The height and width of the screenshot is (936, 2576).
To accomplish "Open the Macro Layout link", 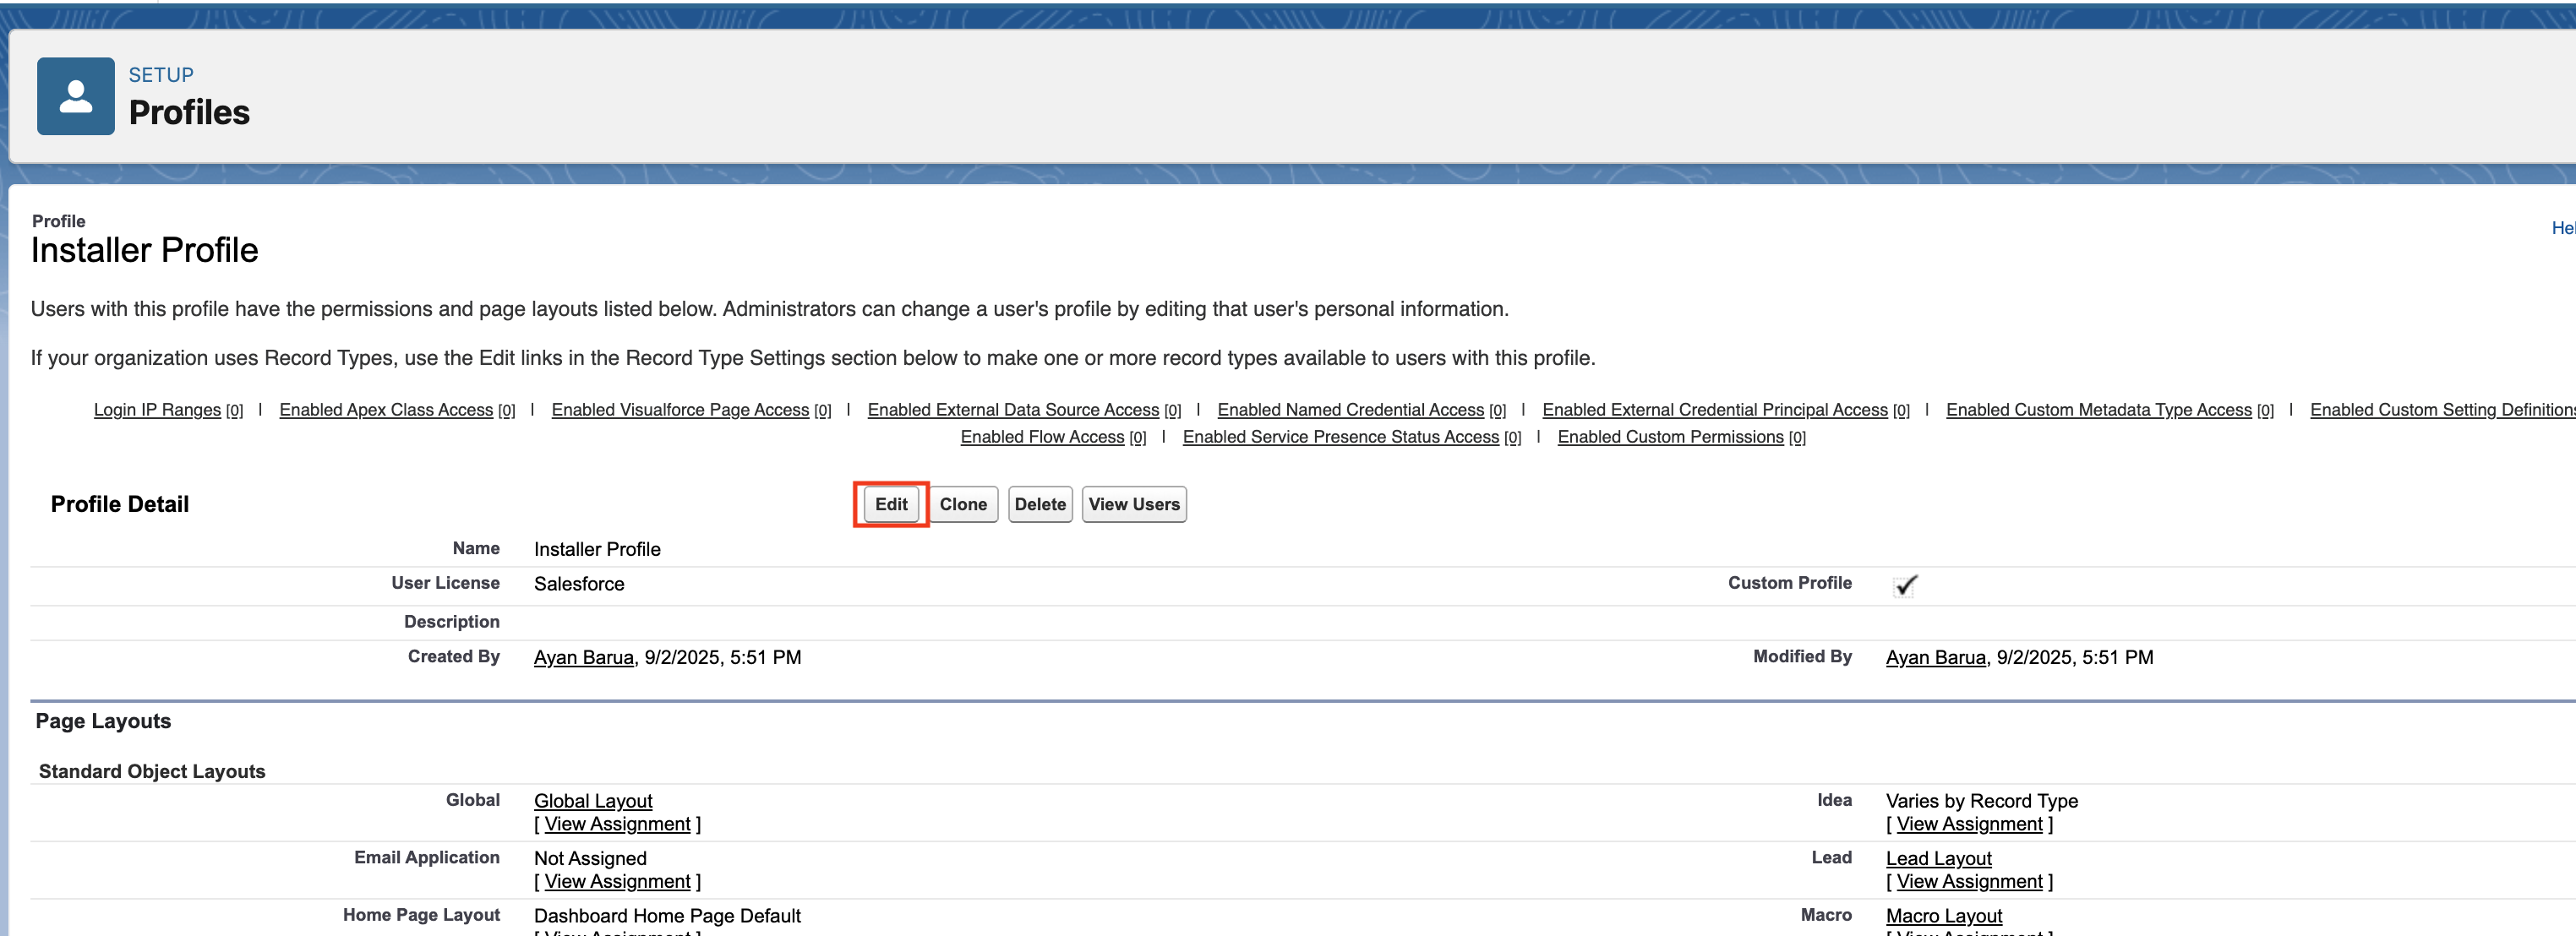I will pos(1943,915).
